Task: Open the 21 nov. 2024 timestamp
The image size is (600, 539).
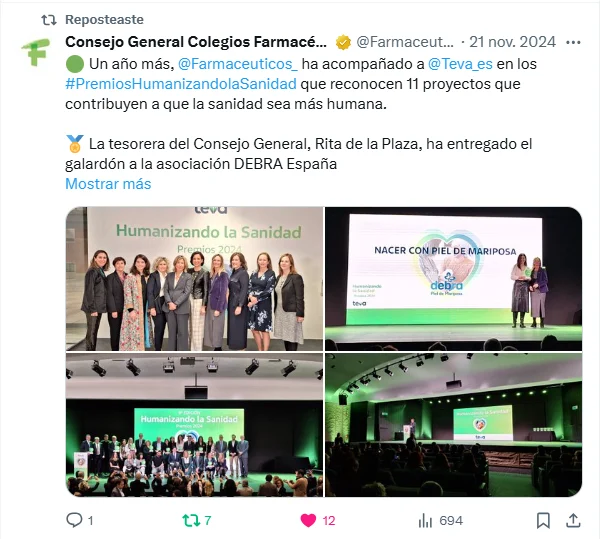Action: 512,42
